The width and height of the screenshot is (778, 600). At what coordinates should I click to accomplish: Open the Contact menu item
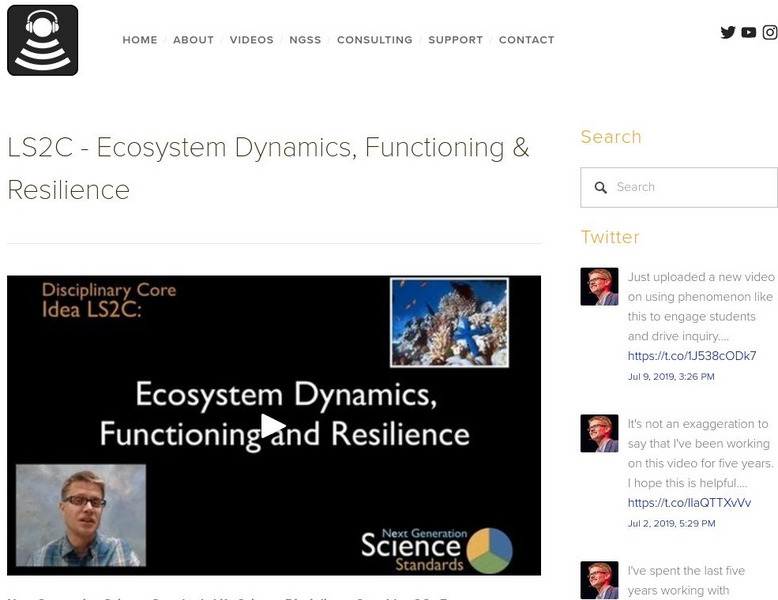pyautogui.click(x=526, y=40)
